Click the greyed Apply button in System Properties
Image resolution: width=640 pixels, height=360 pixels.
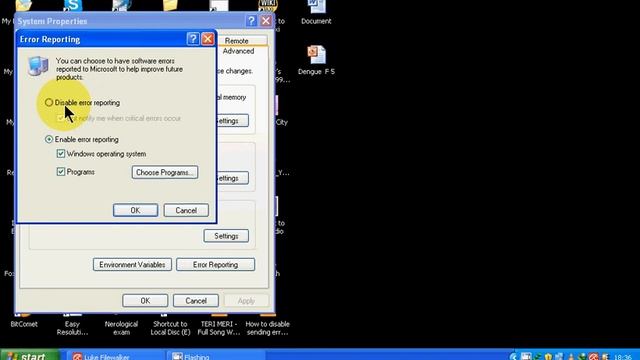click(x=246, y=301)
